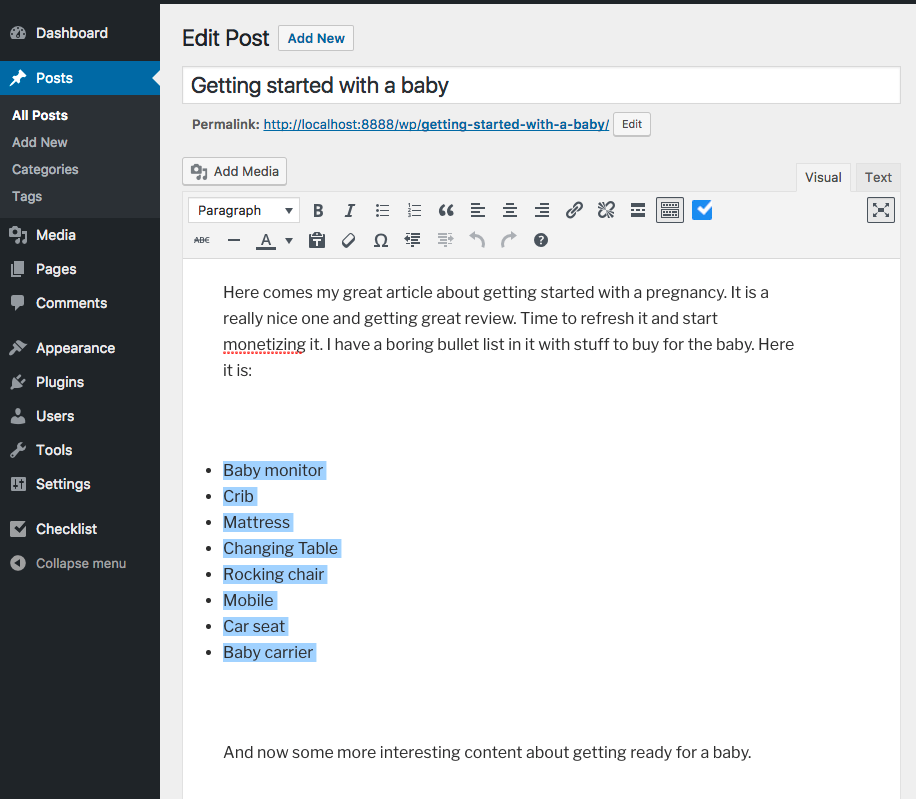Open the post permalink URL
916x799 pixels.
tap(436, 125)
